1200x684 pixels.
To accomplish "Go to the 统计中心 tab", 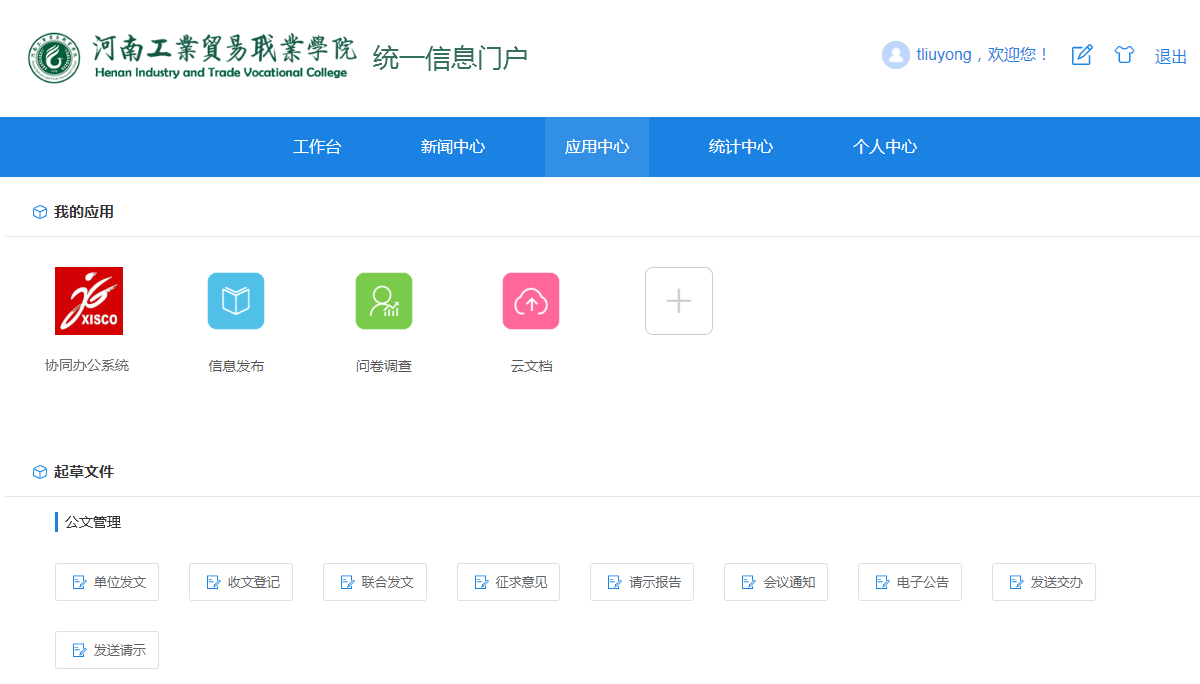I will tap(741, 147).
